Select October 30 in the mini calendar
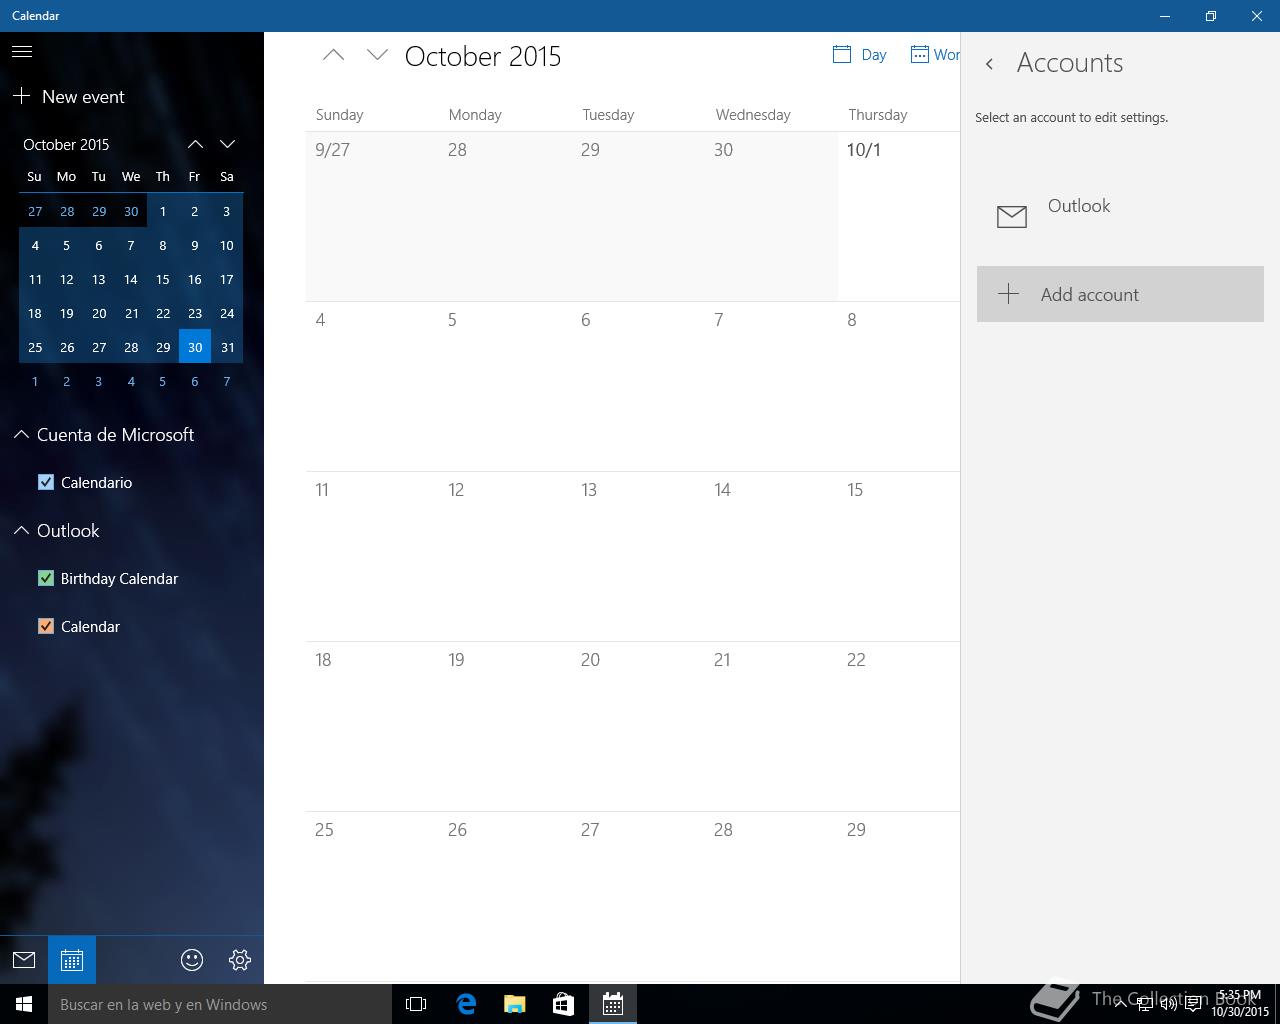This screenshot has width=1280, height=1024. (x=195, y=347)
